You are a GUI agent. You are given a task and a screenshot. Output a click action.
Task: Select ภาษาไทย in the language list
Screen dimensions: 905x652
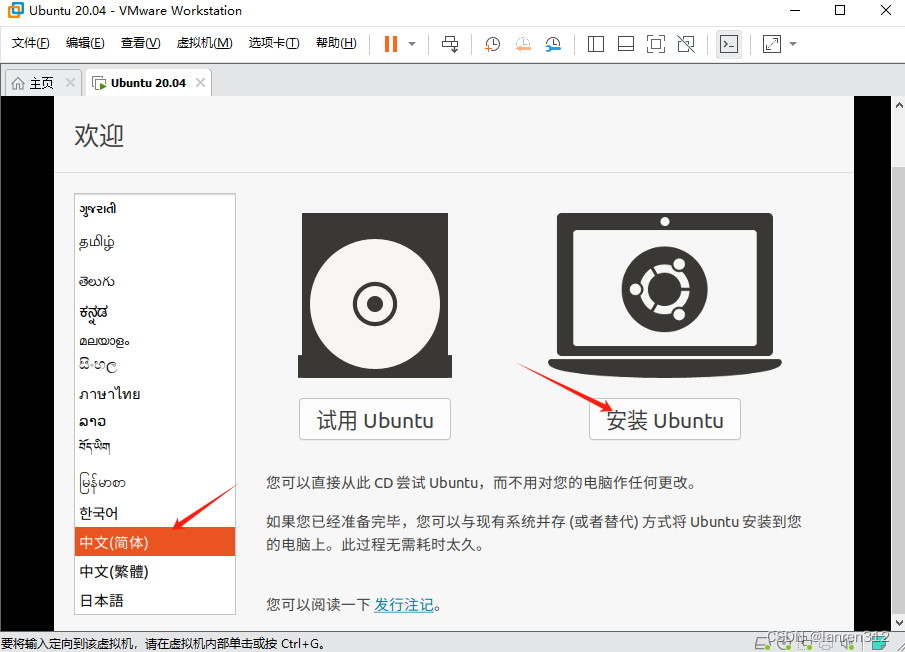(155, 394)
